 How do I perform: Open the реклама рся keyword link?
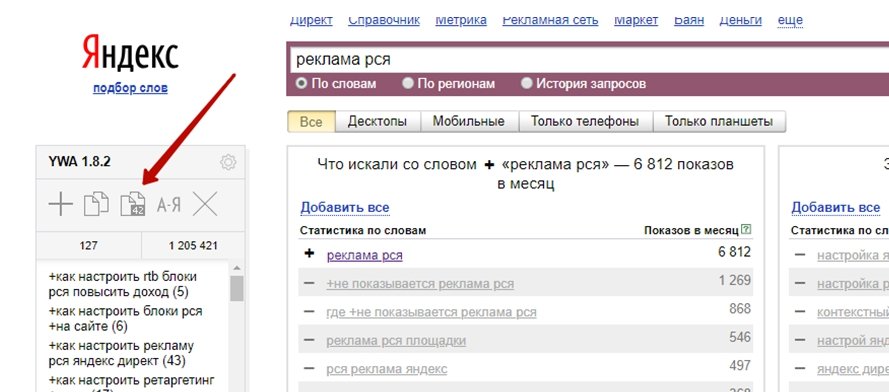365,255
